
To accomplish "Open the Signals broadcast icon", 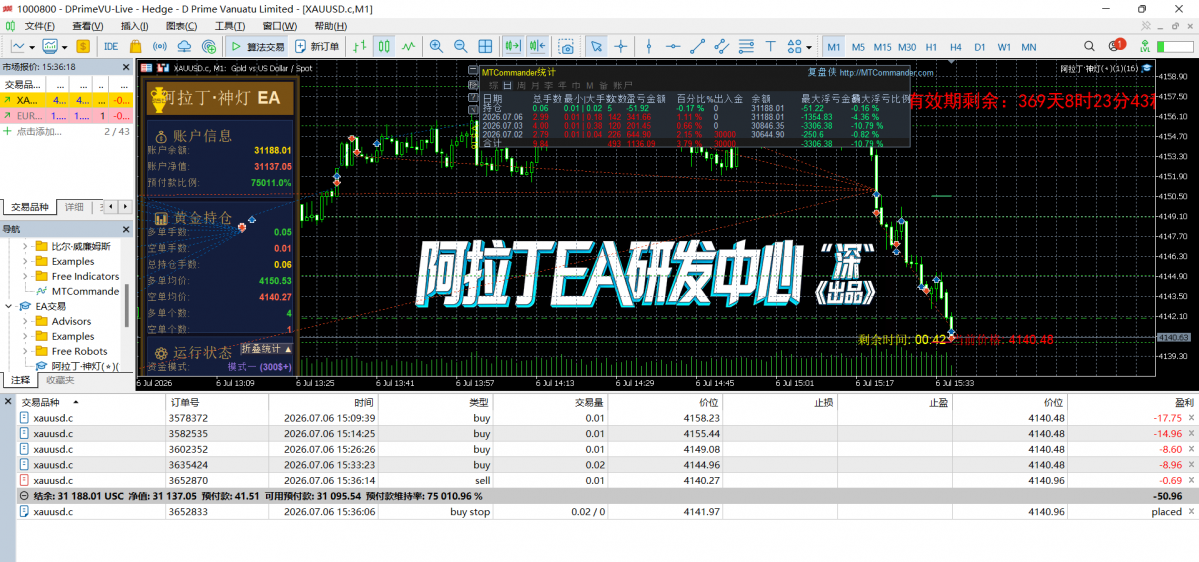I will (x=160, y=46).
